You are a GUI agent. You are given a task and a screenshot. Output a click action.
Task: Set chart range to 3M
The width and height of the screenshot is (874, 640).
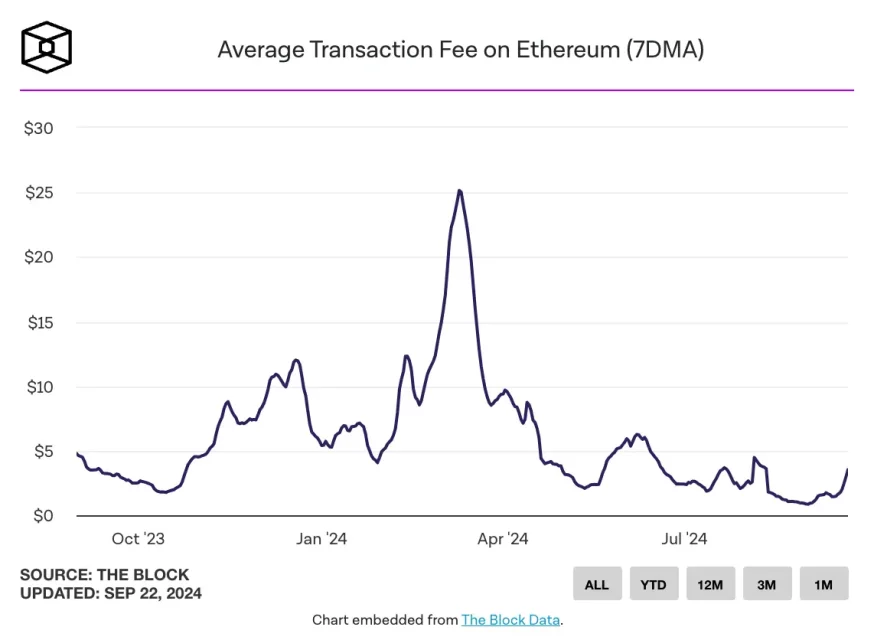coord(767,584)
